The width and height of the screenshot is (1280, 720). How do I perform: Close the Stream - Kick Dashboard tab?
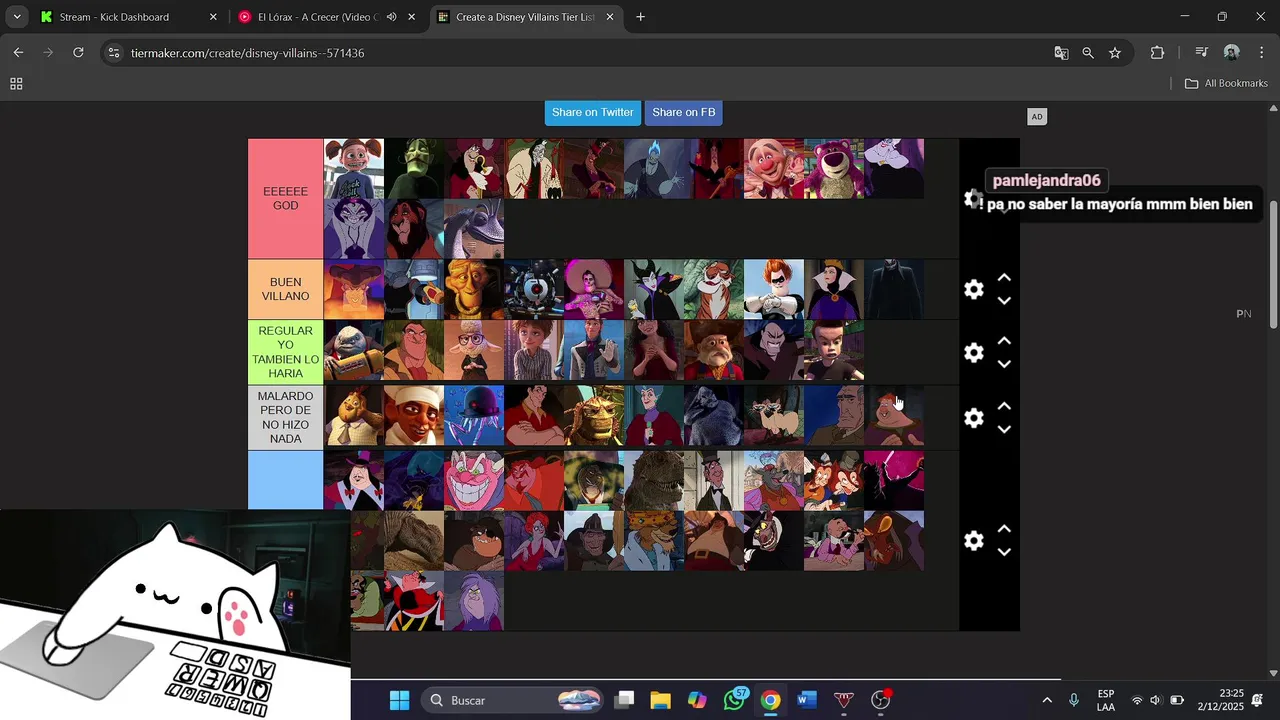coord(213,17)
